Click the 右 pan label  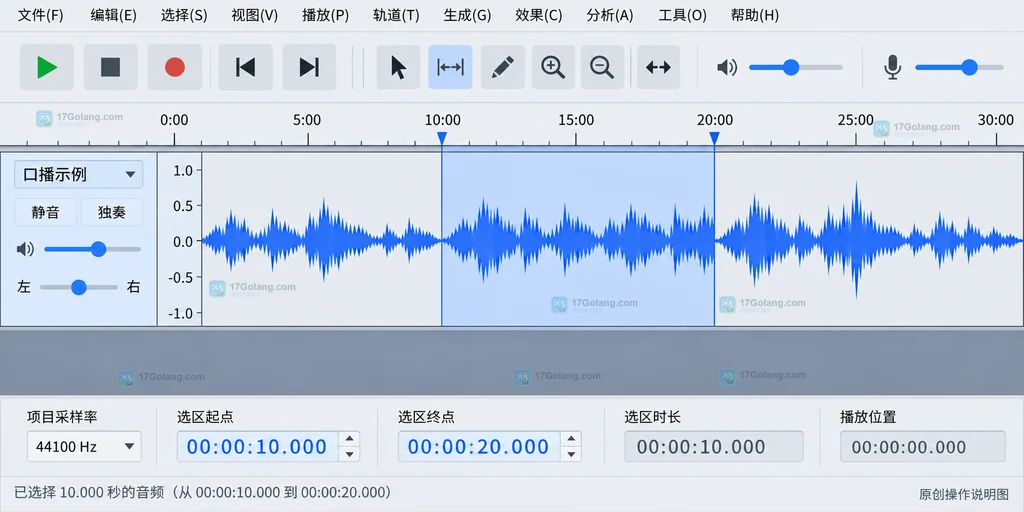coord(134,287)
